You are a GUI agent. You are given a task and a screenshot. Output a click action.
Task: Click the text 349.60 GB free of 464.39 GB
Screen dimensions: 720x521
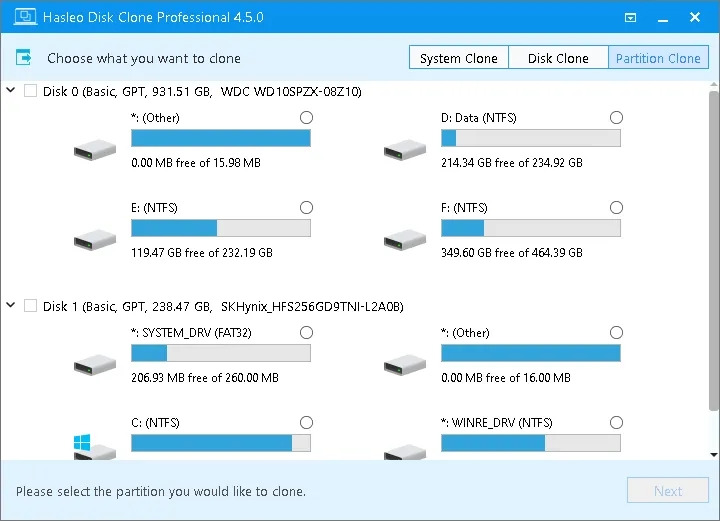[512, 252]
